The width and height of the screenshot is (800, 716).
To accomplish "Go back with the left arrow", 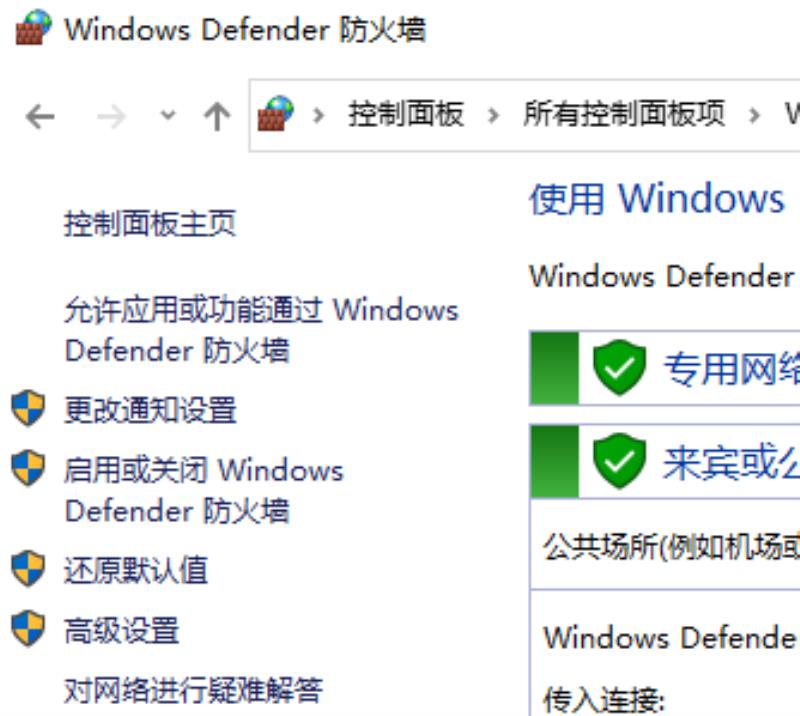I will coord(40,117).
